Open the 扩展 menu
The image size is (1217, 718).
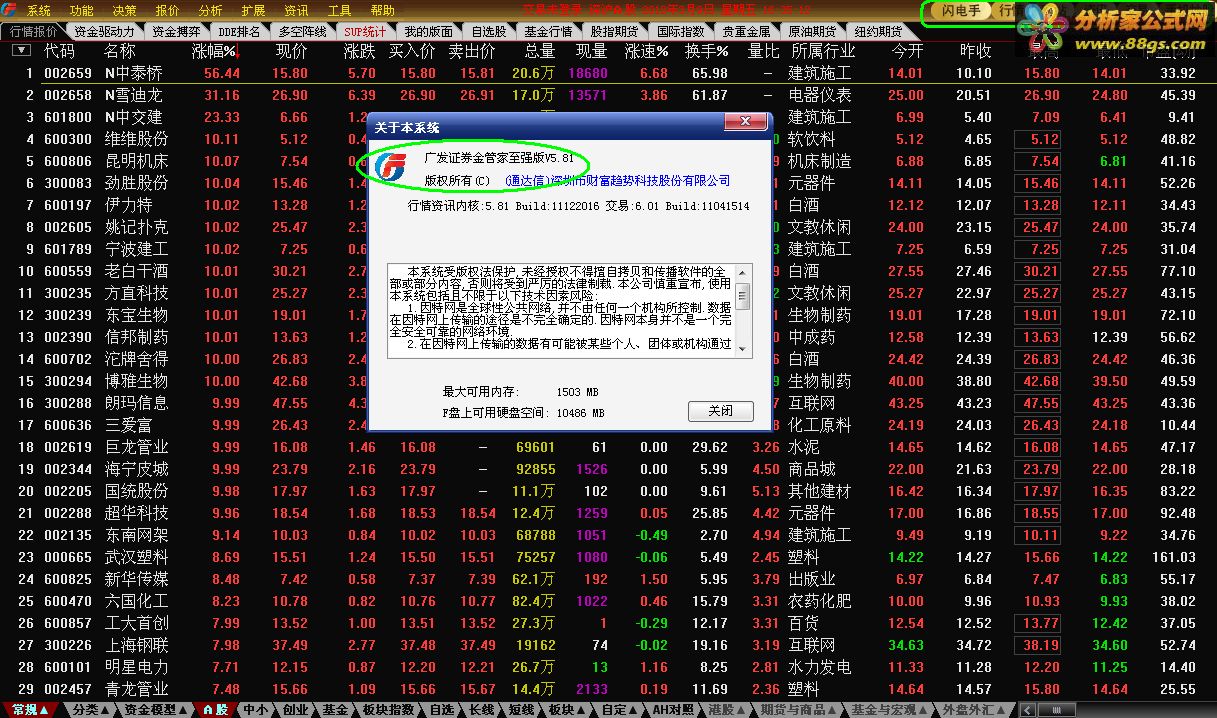point(253,11)
